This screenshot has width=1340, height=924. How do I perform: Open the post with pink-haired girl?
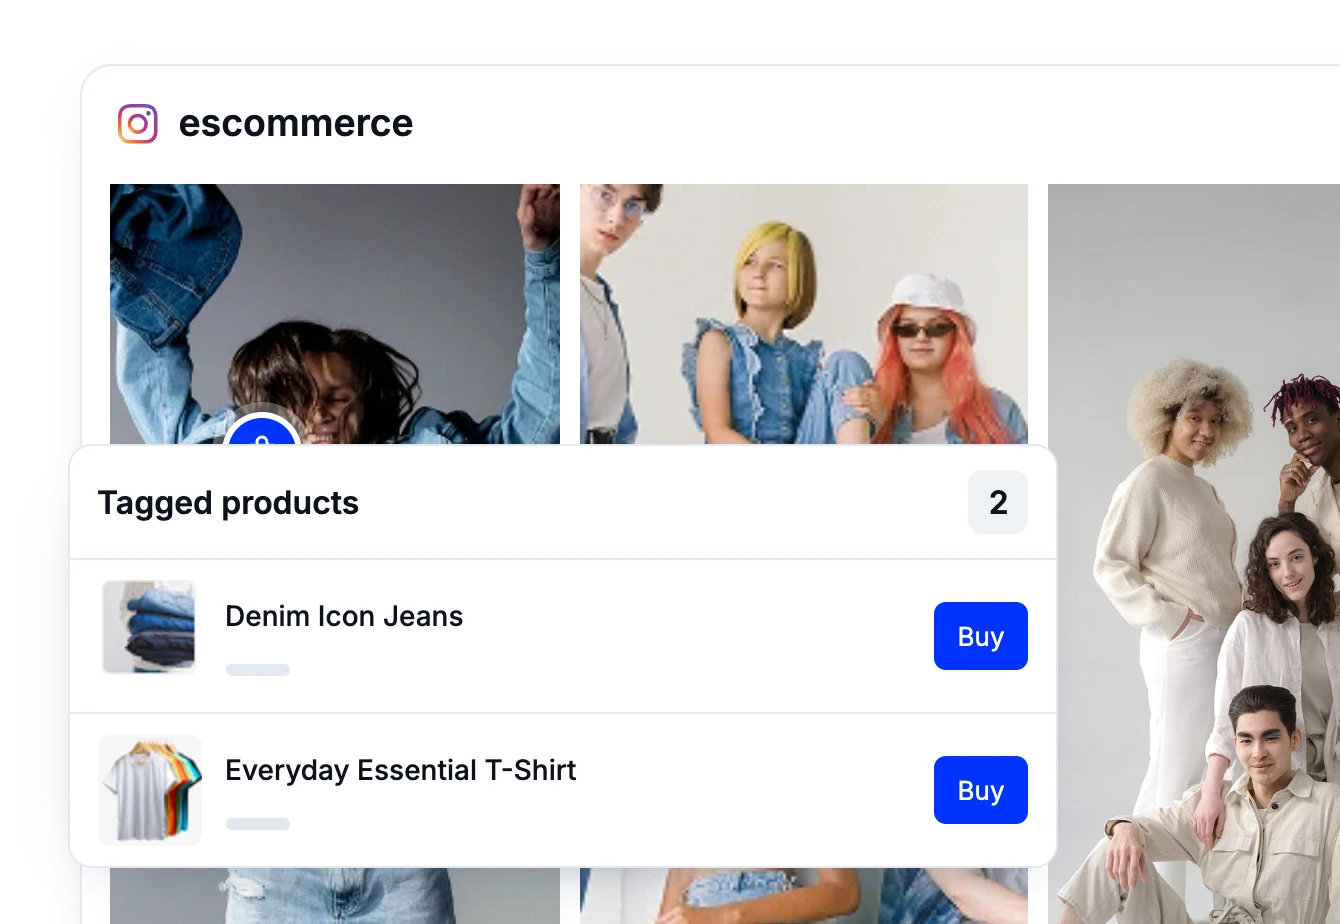click(x=804, y=314)
